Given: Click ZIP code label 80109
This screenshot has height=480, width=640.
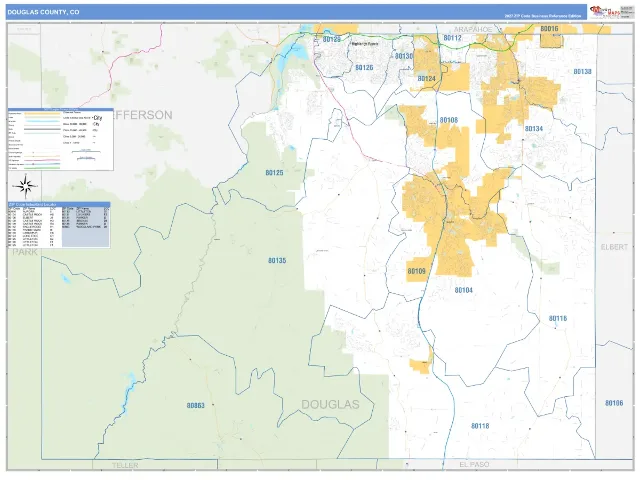Looking at the screenshot, I should click(x=416, y=271).
